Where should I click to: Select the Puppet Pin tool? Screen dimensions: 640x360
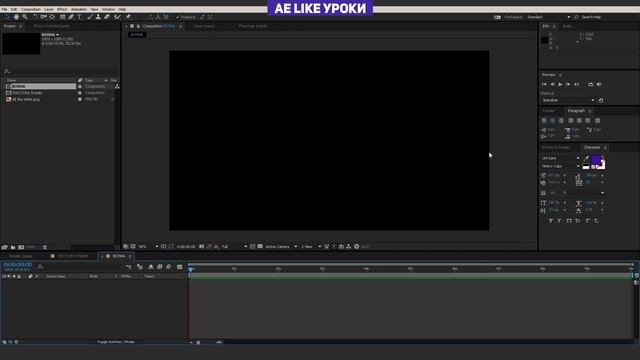click(x=128, y=17)
